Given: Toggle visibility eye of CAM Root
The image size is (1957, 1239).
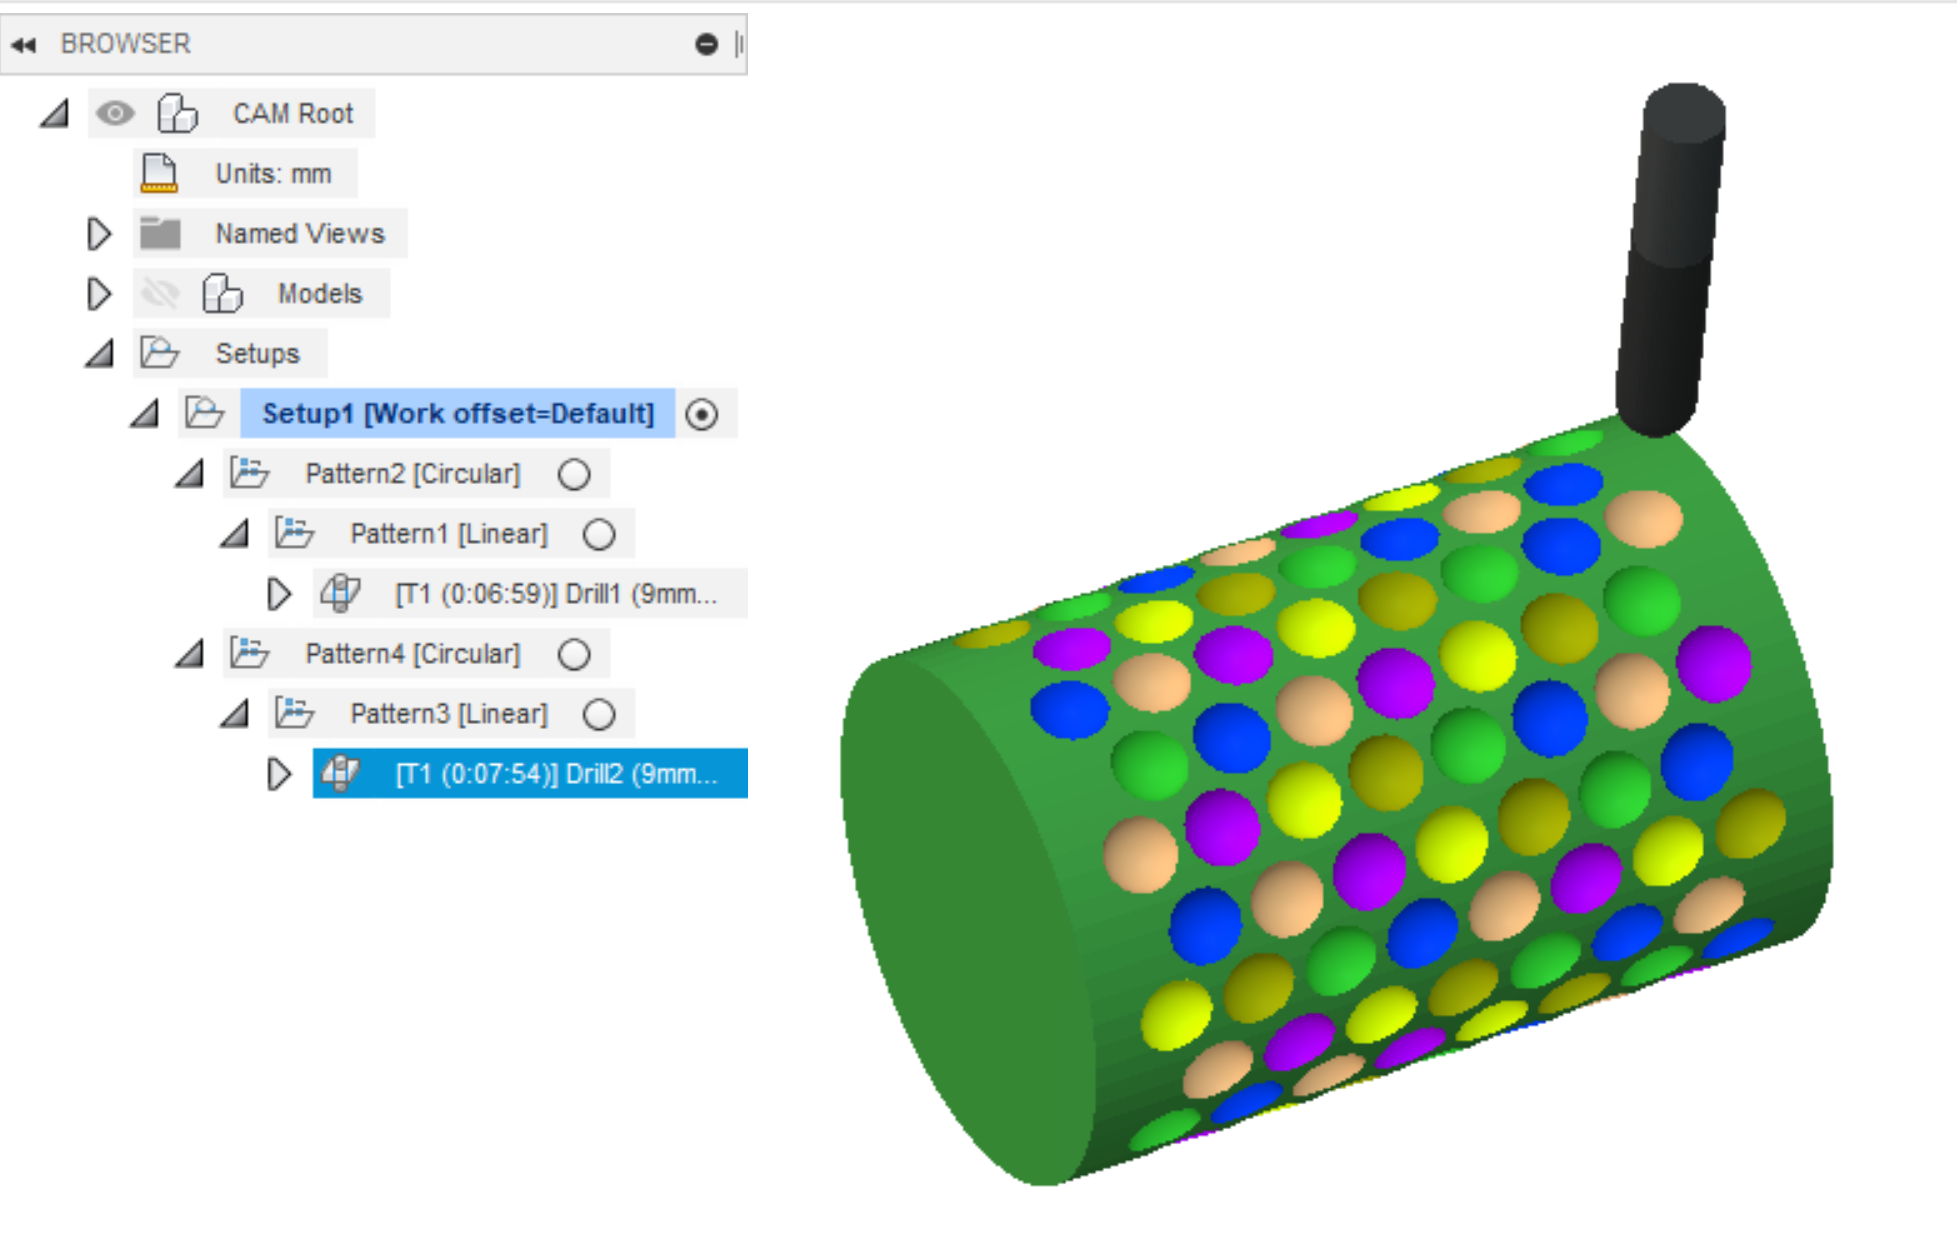Looking at the screenshot, I should (x=117, y=113).
